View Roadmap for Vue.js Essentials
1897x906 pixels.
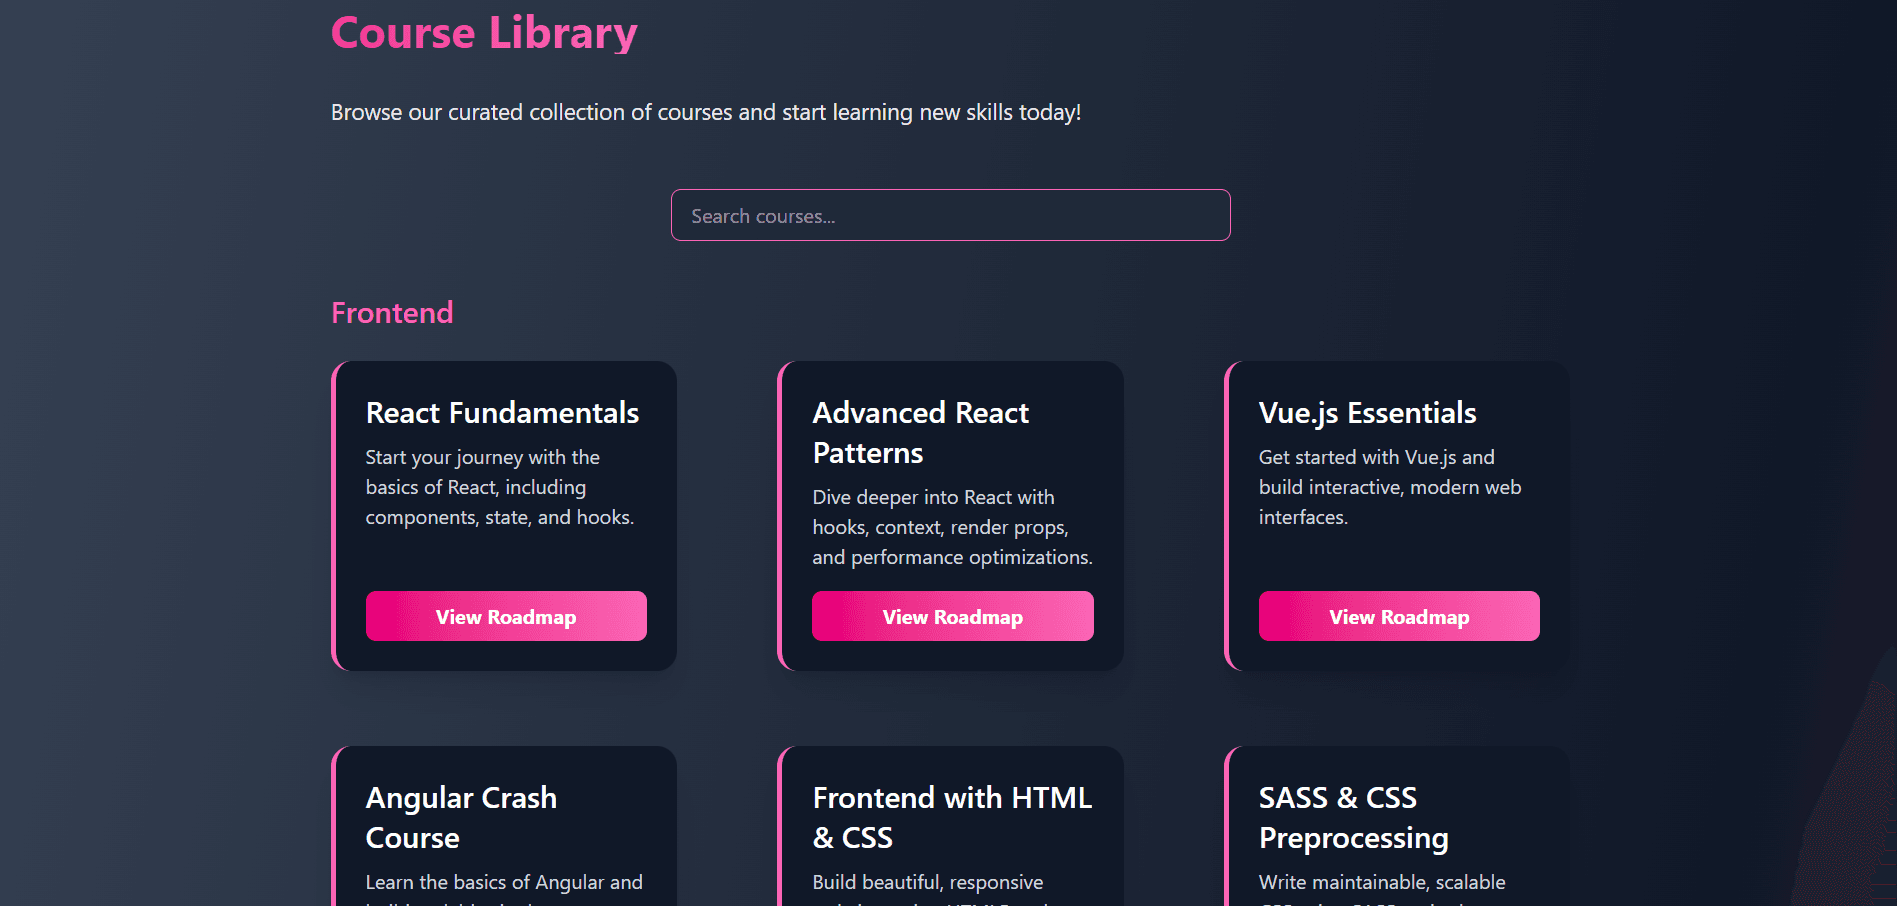1399,616
